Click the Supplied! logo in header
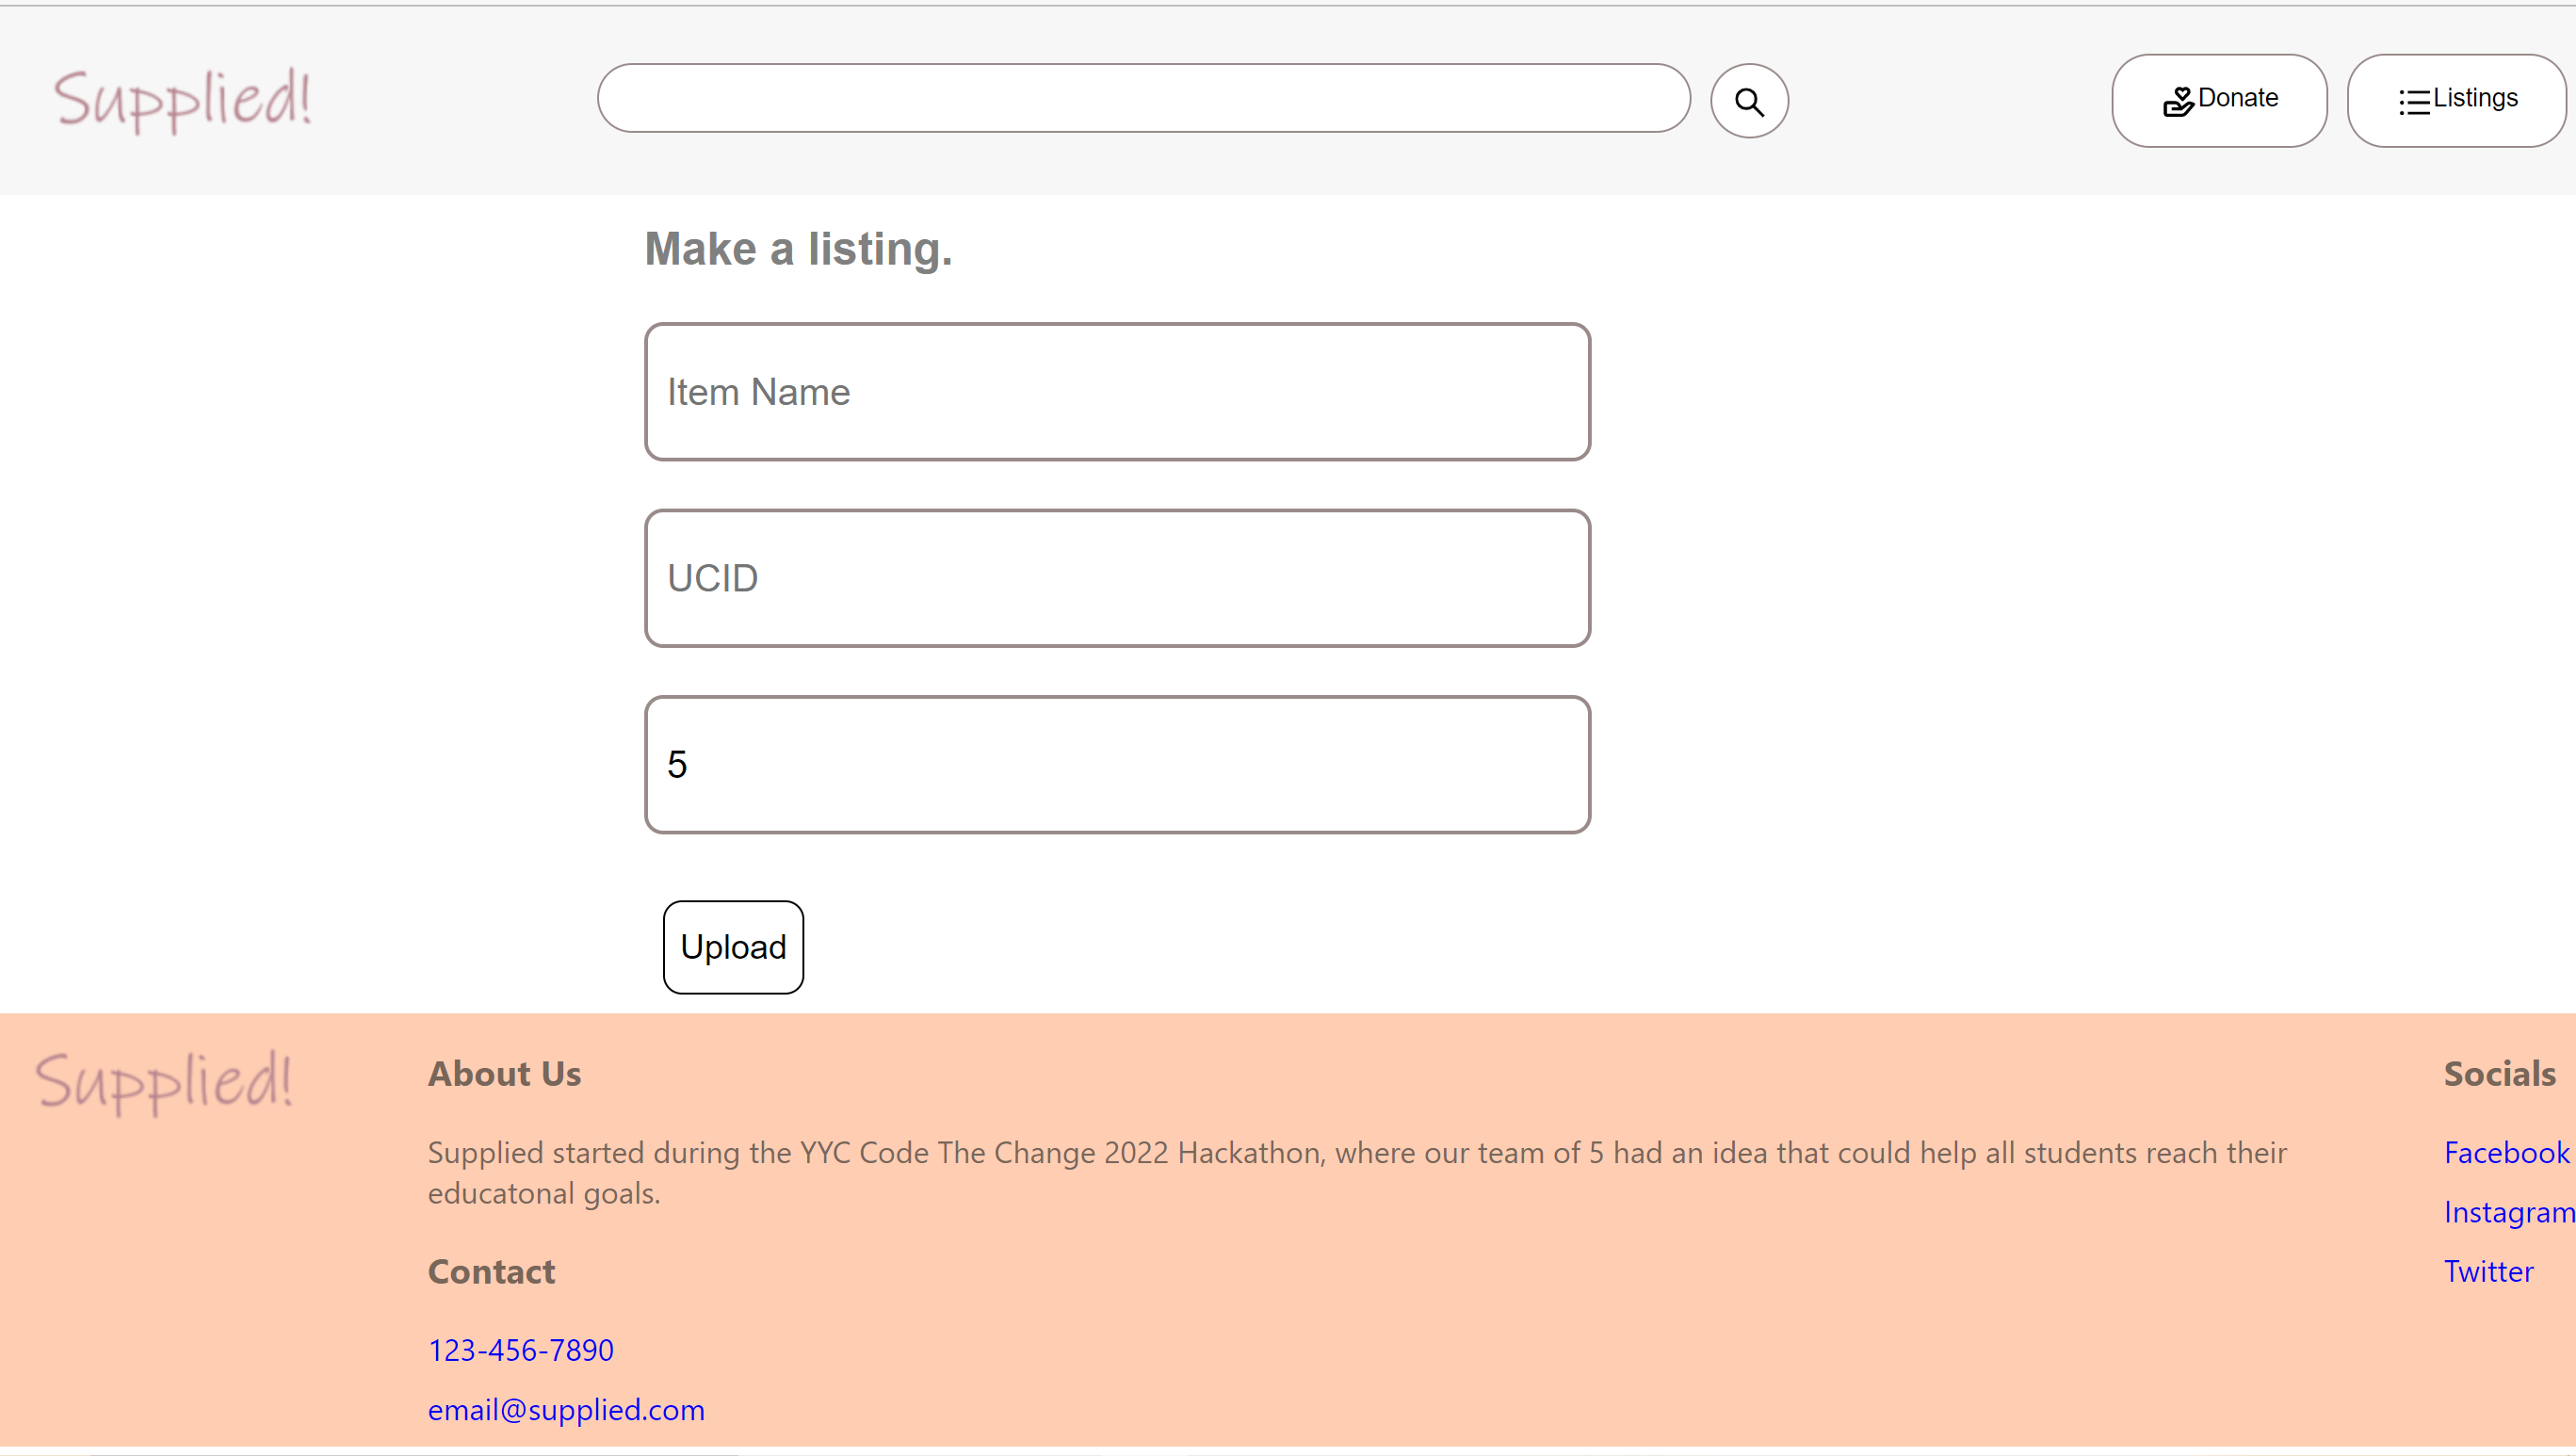 (182, 99)
